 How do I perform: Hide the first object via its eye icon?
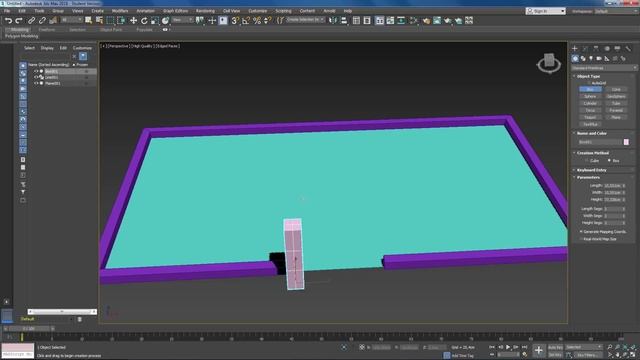pyautogui.click(x=36, y=71)
